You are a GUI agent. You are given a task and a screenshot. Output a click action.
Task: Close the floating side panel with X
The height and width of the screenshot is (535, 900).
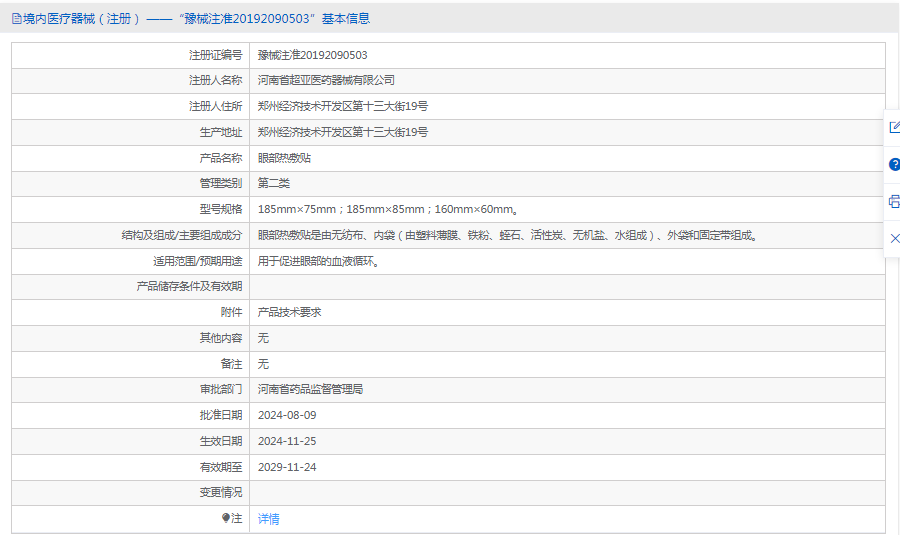click(x=893, y=238)
